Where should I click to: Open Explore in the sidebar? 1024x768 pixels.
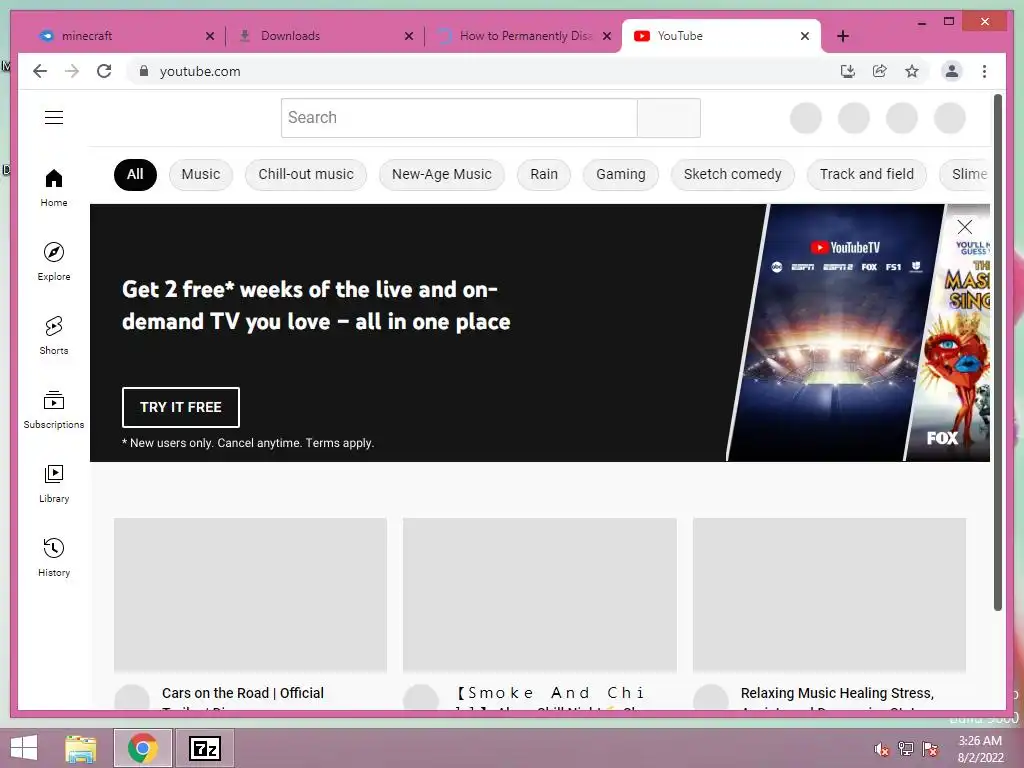pos(54,262)
